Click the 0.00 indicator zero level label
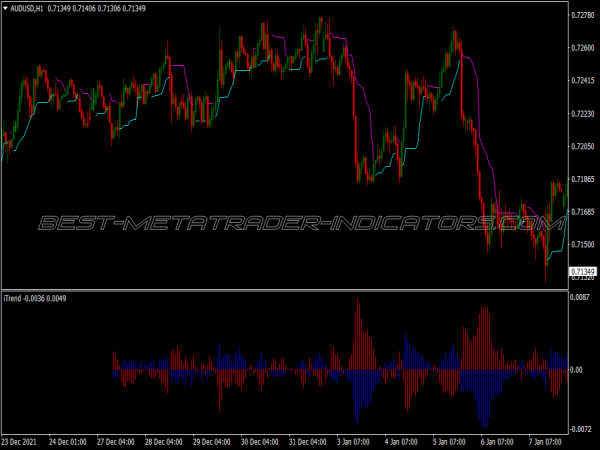The image size is (600, 450). (x=576, y=370)
